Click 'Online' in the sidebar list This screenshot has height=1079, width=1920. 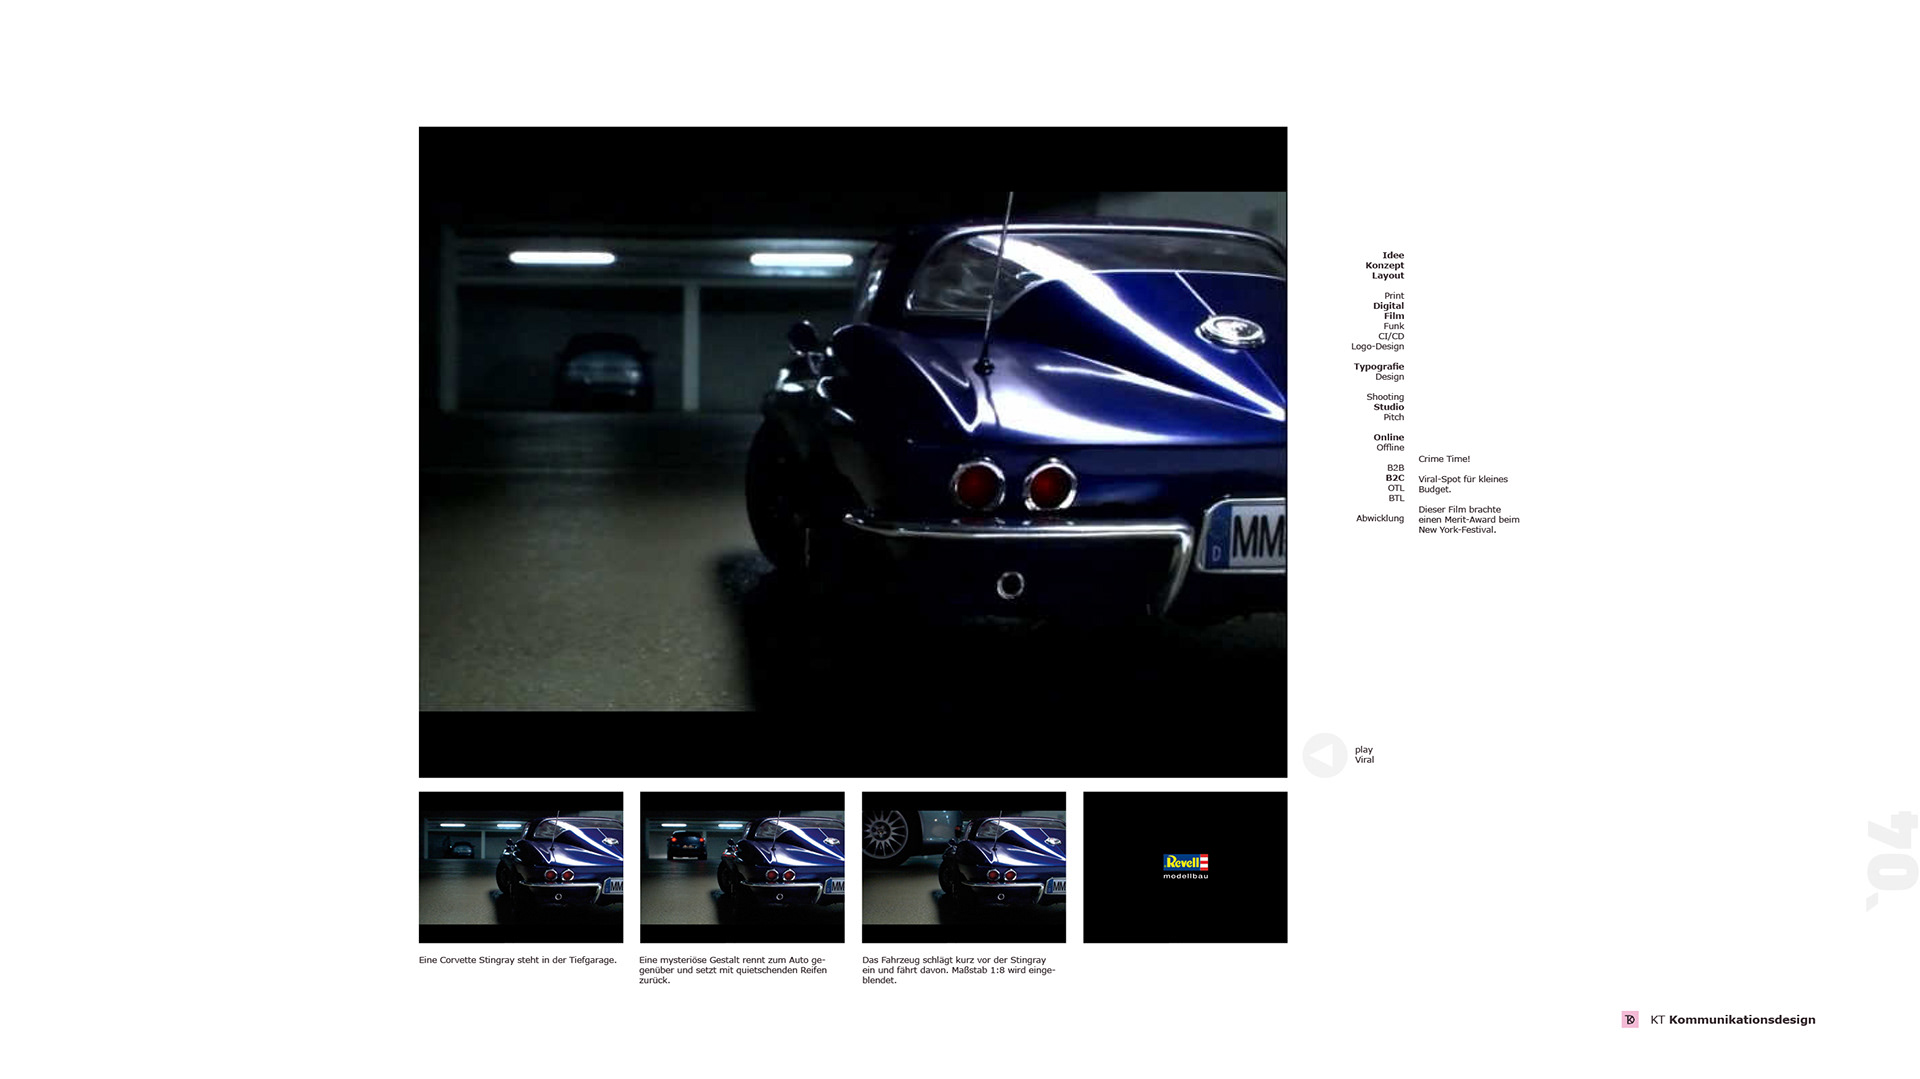[x=1388, y=438]
